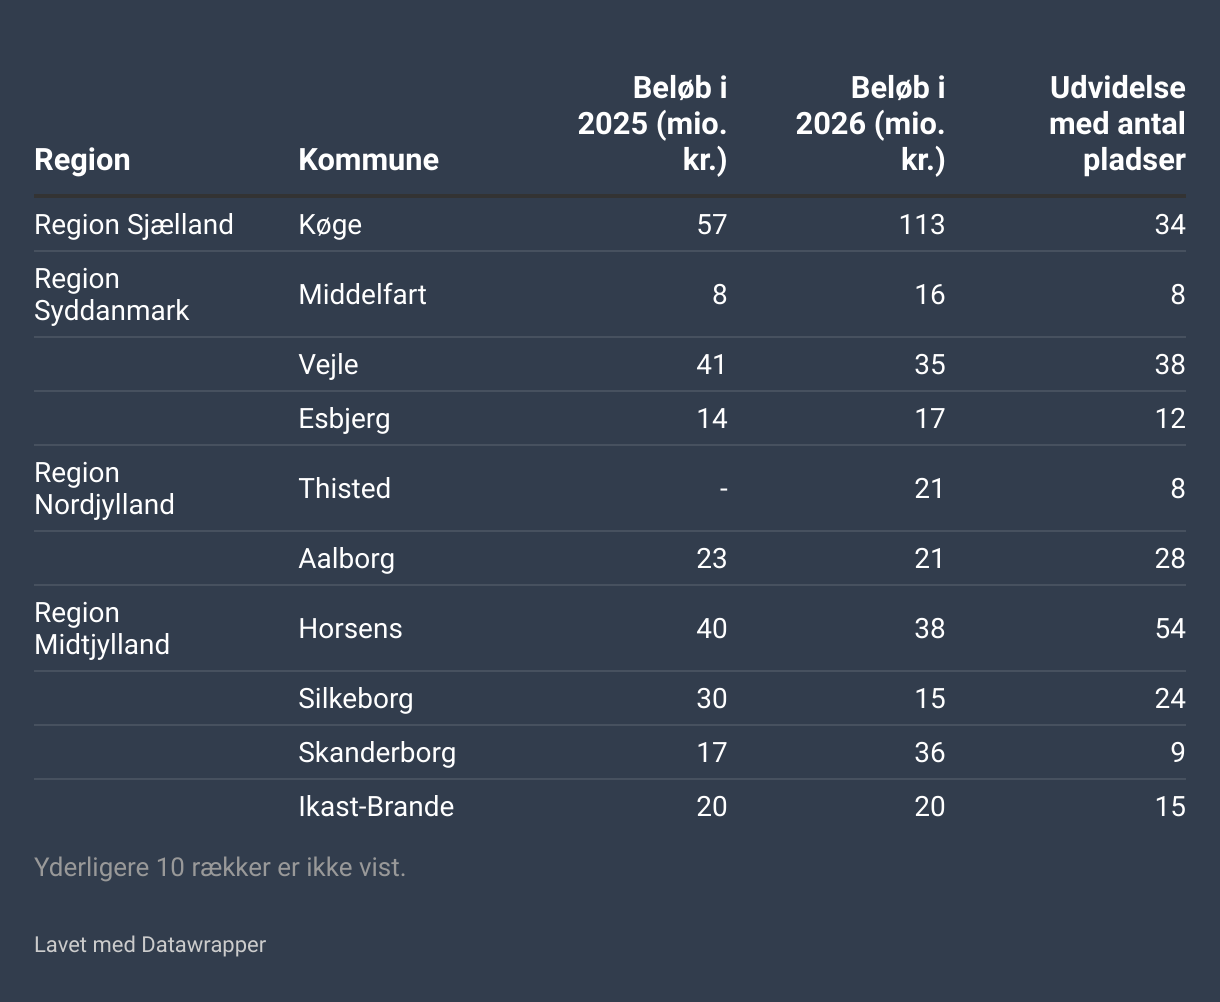The height and width of the screenshot is (1002, 1220).
Task: Click the Vejle municipality cell
Action: [x=328, y=365]
